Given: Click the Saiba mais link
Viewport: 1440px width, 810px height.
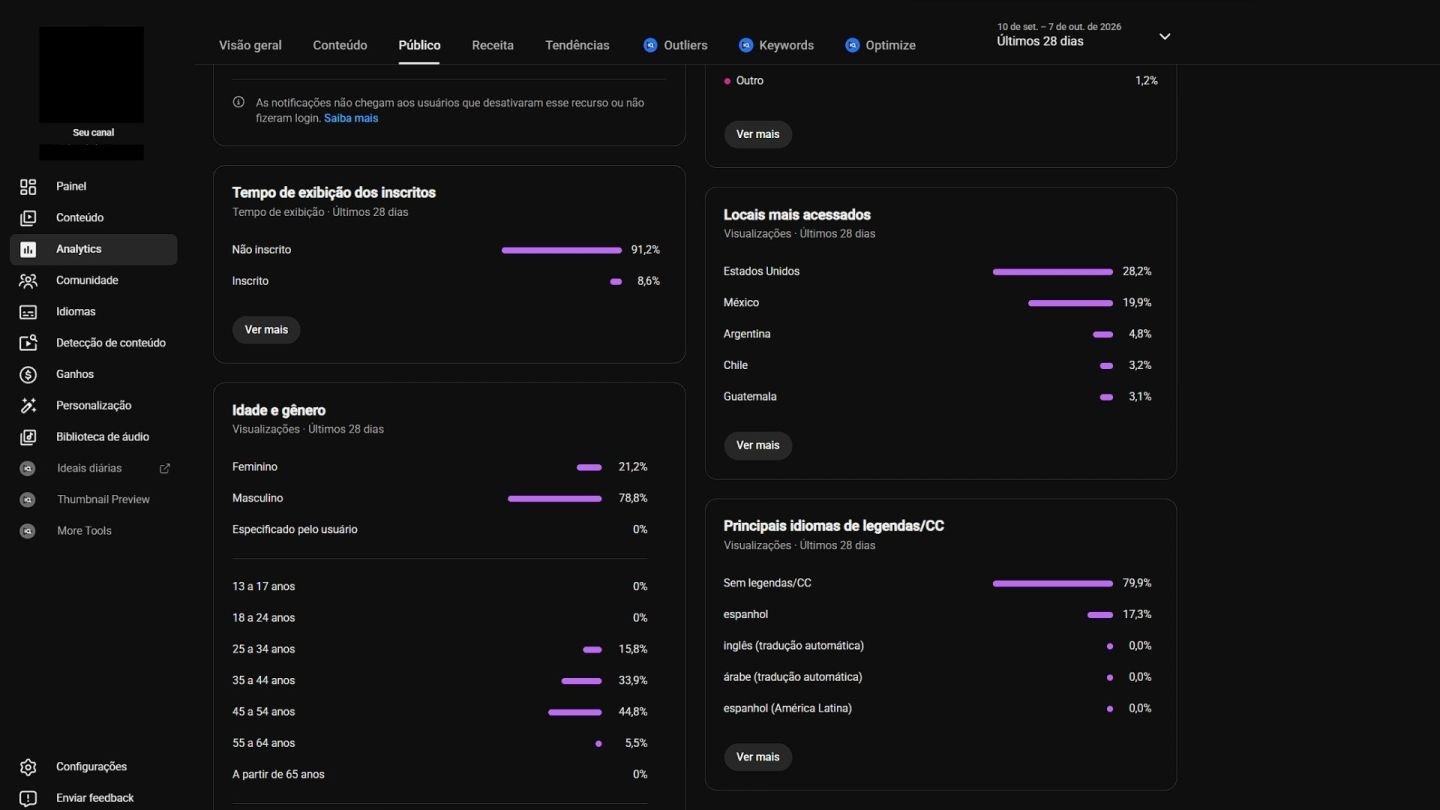Looking at the screenshot, I should [x=351, y=118].
